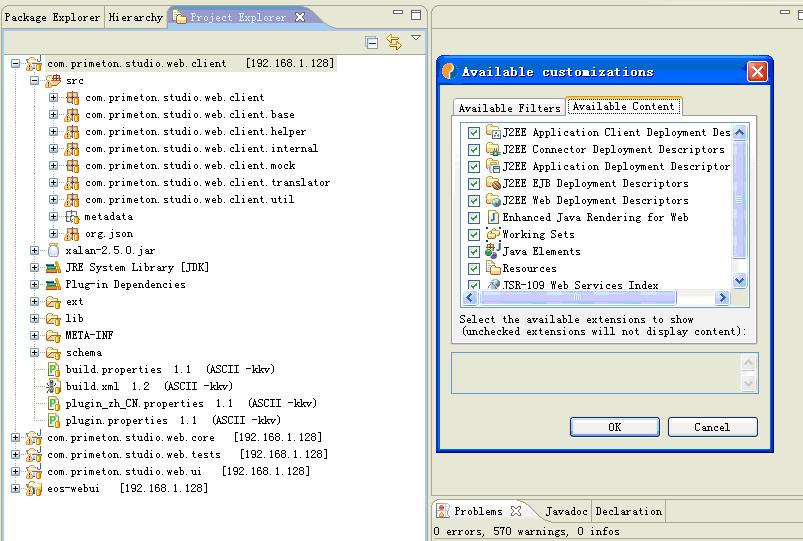Uncheck J2EE Application Client Deployment Descriptors

click(x=474, y=133)
